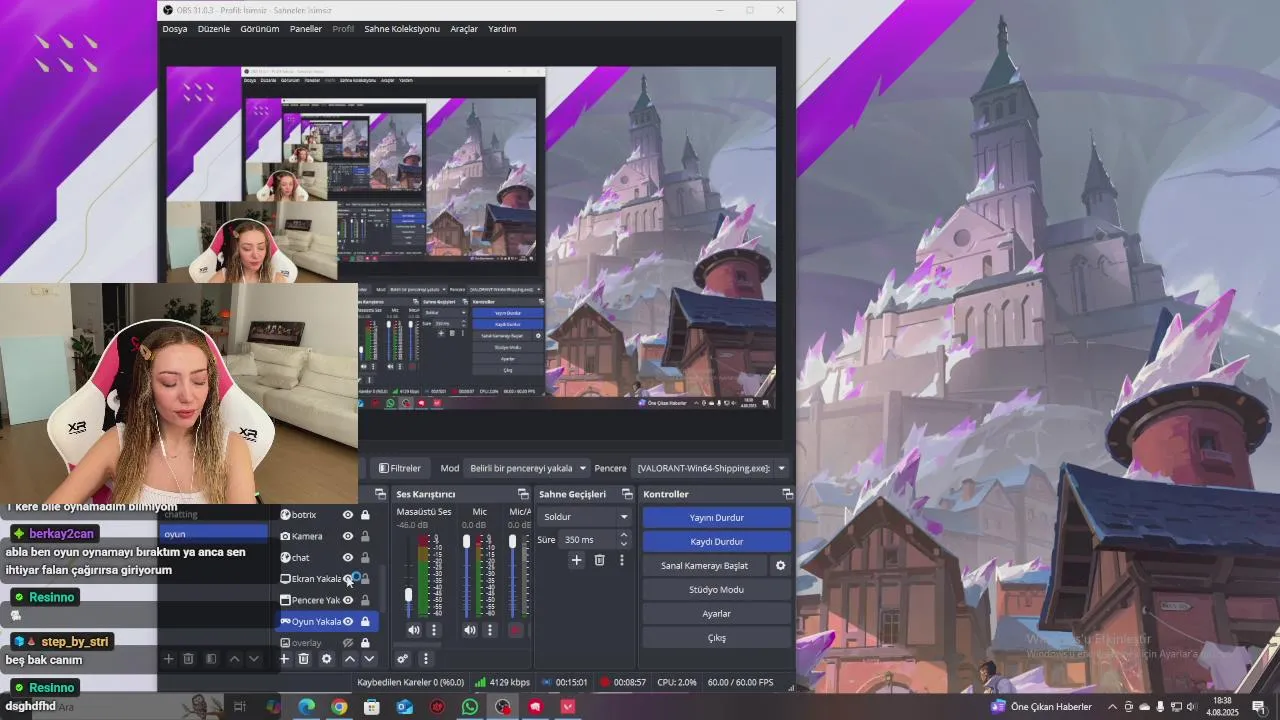The width and height of the screenshot is (1280, 720).
Task: Show hidden system tray icons chevron
Action: (x=1112, y=707)
